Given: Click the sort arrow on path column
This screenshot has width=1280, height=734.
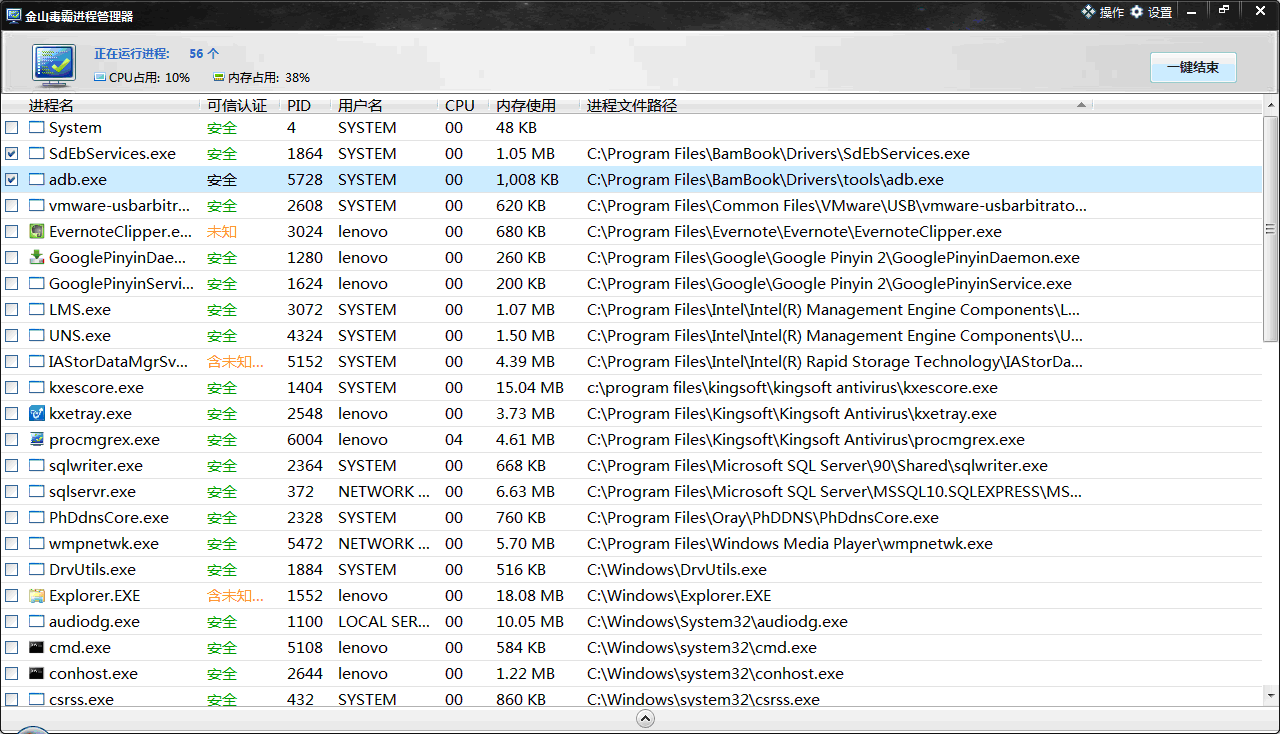Looking at the screenshot, I should (x=1081, y=105).
